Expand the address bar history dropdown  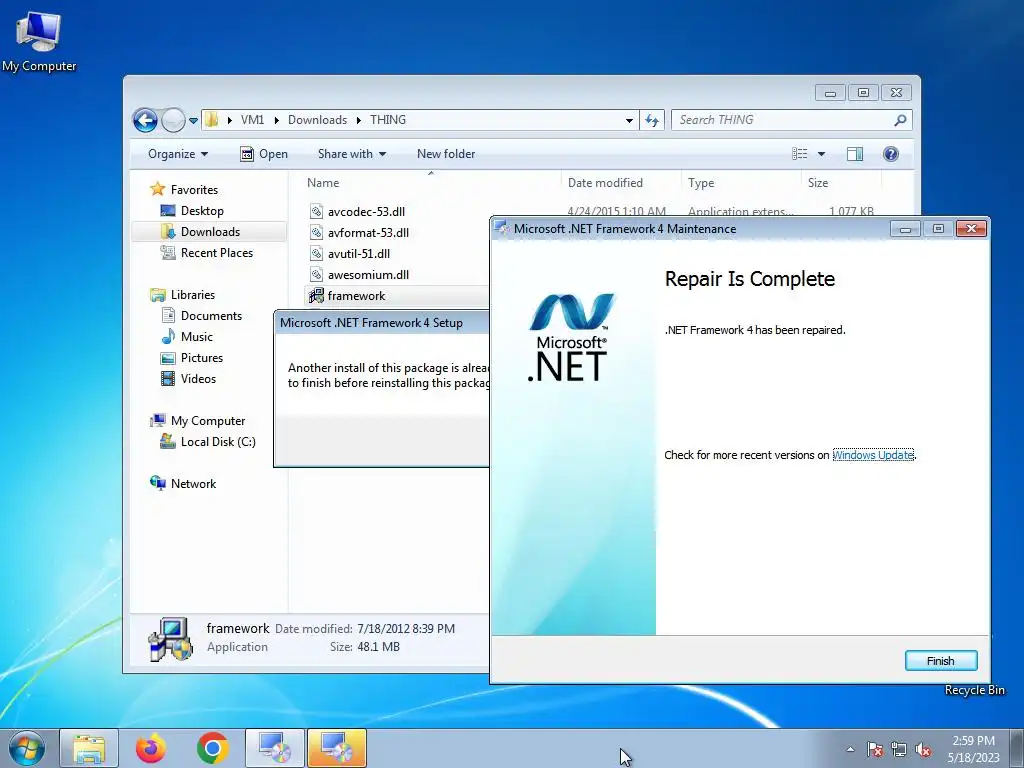pos(629,120)
